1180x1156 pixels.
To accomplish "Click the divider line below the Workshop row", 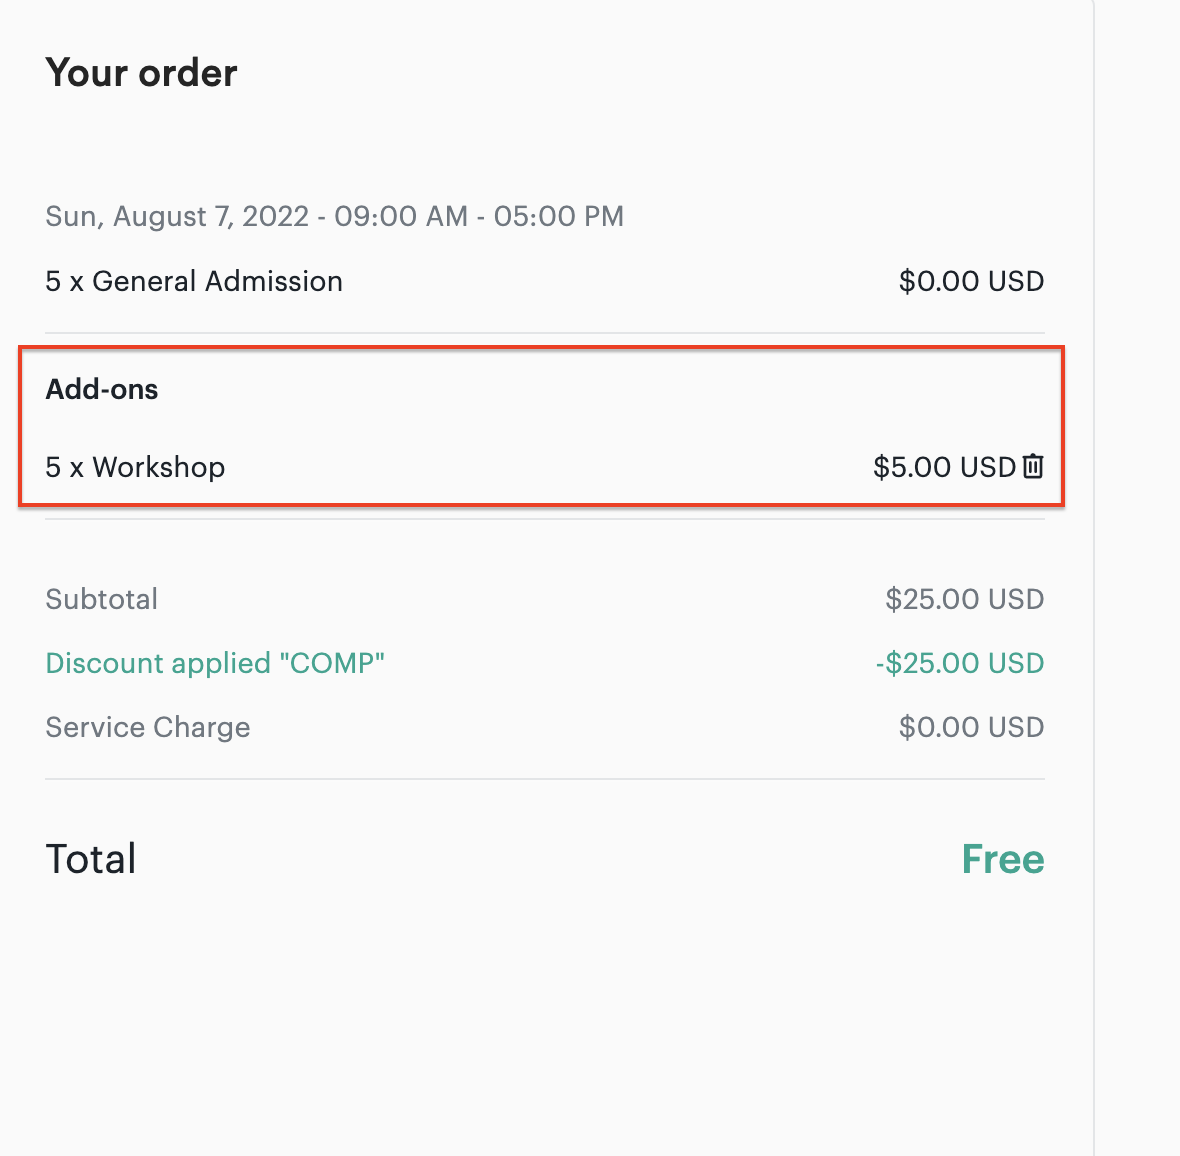I will (x=545, y=519).
